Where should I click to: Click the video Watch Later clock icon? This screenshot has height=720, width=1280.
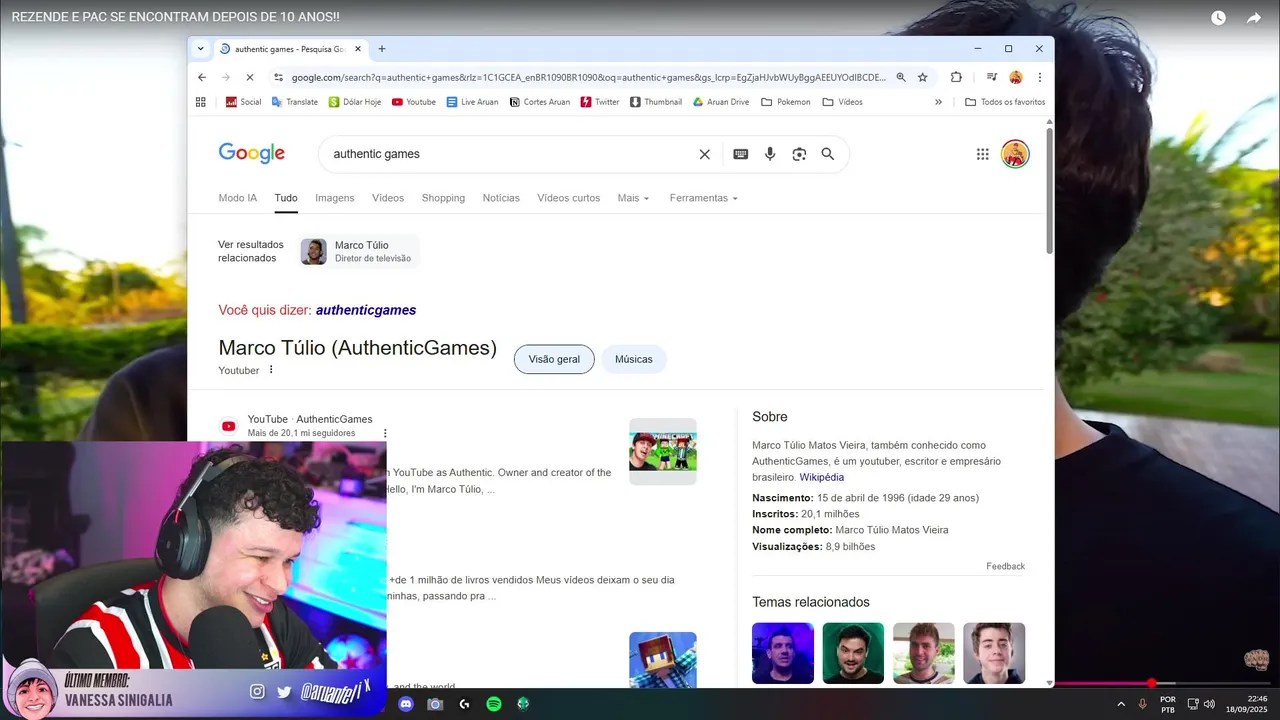[1218, 18]
